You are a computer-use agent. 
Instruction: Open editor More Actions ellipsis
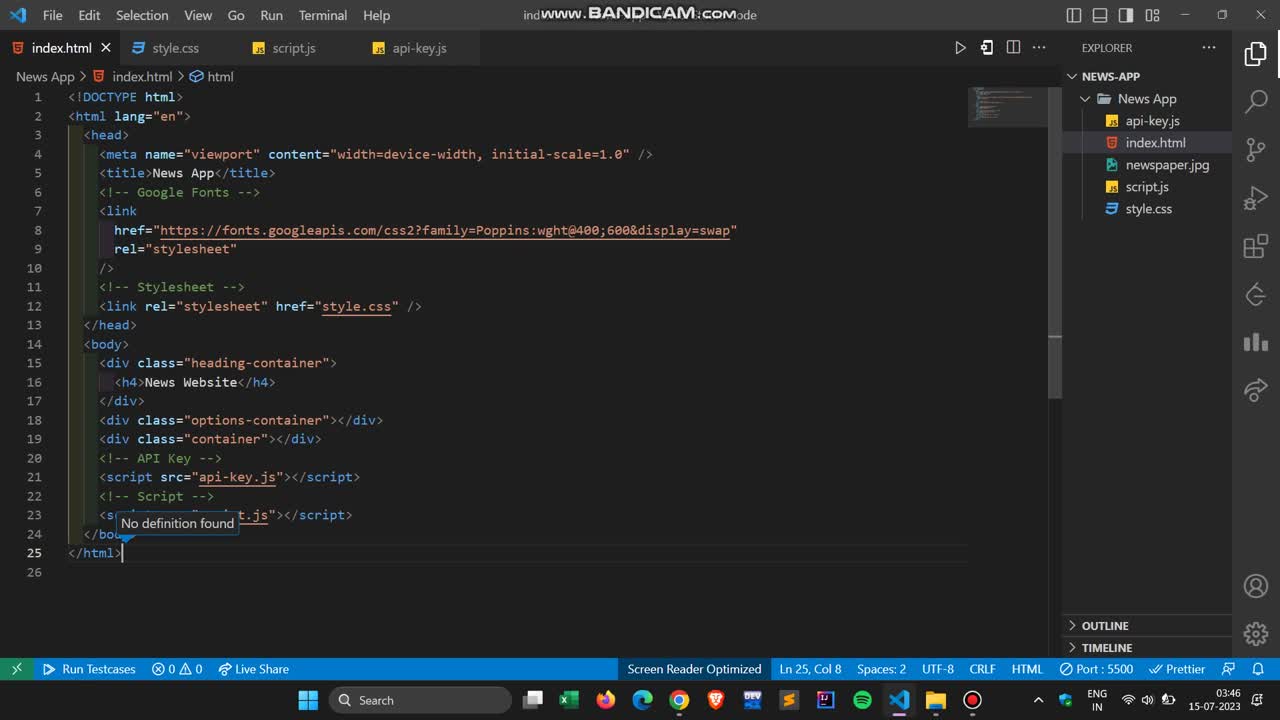coord(1039,47)
